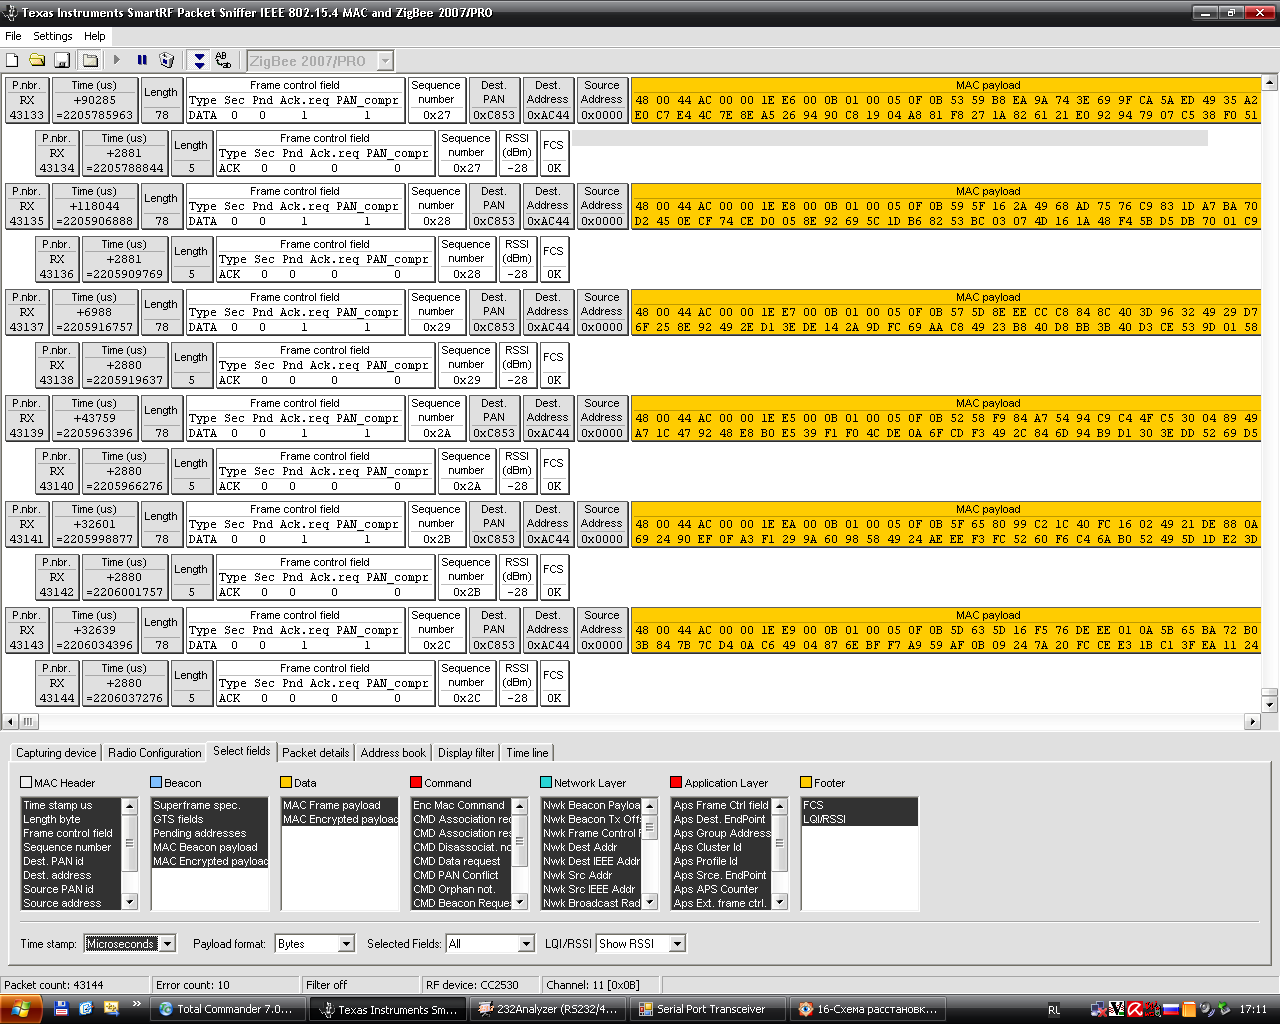Select 'CMD Data request' in Command list
The height and width of the screenshot is (1024, 1280).
click(461, 861)
